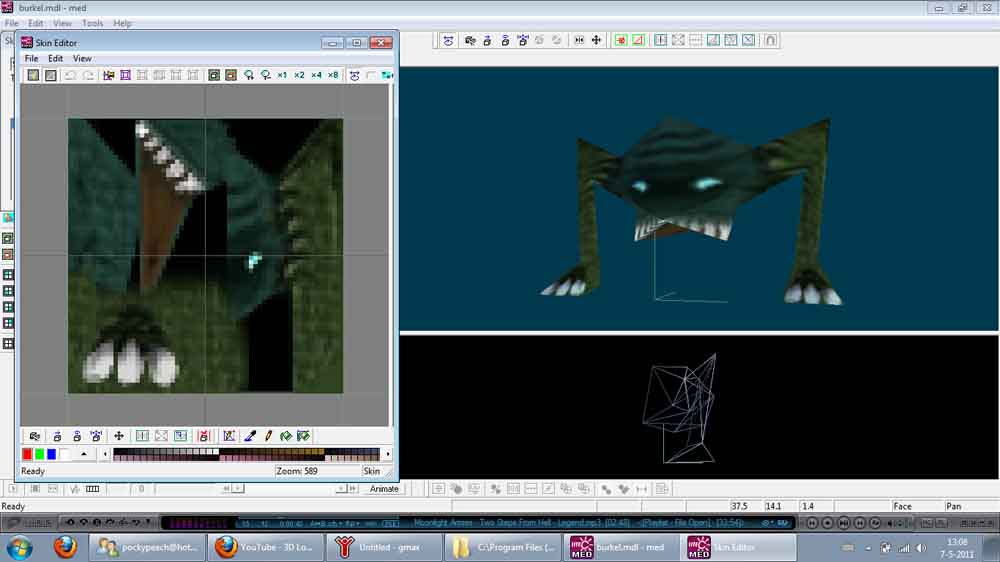Viewport: 1000px width, 562px height.
Task: Open the Skin Editor View menu
Action: 82,59
